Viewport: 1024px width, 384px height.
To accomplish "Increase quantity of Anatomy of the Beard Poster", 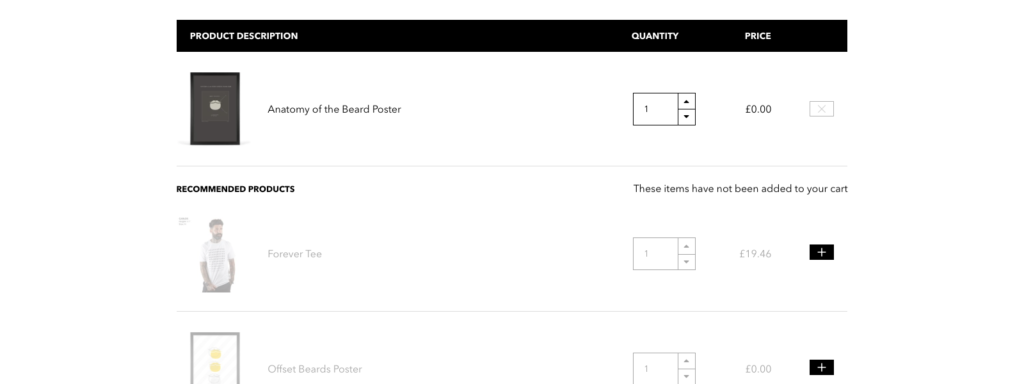I will (686, 101).
